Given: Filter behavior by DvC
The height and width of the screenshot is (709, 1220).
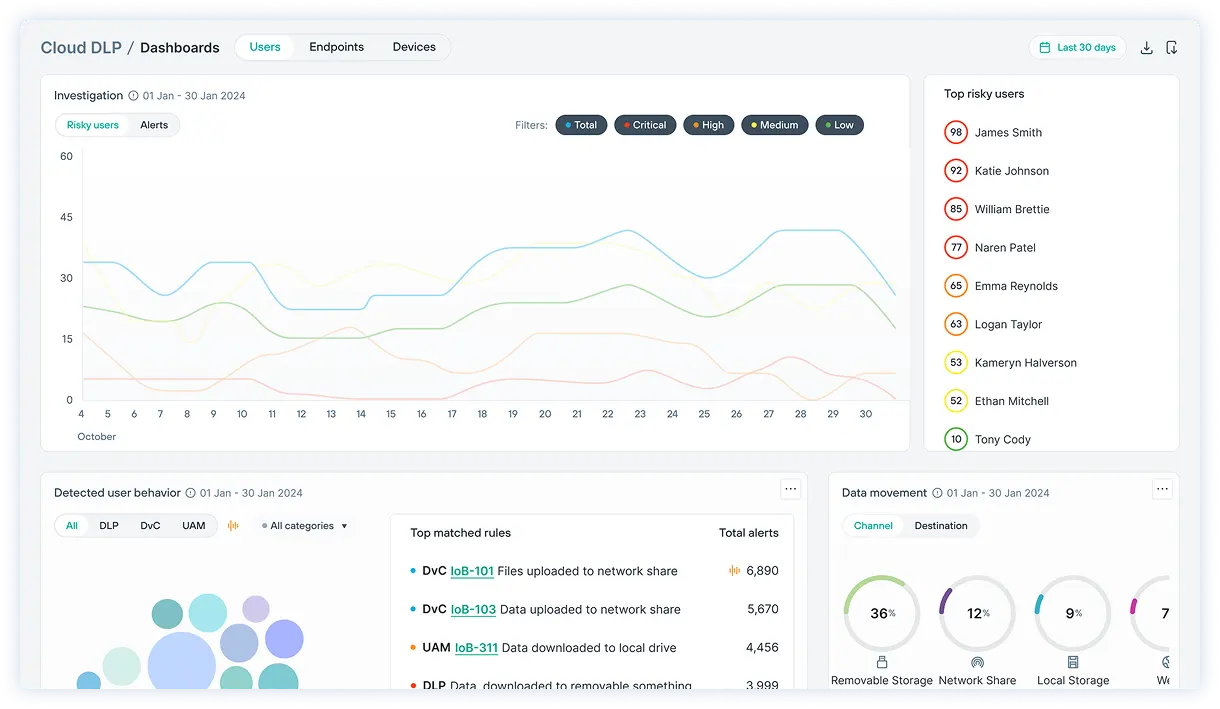Looking at the screenshot, I should click(150, 526).
